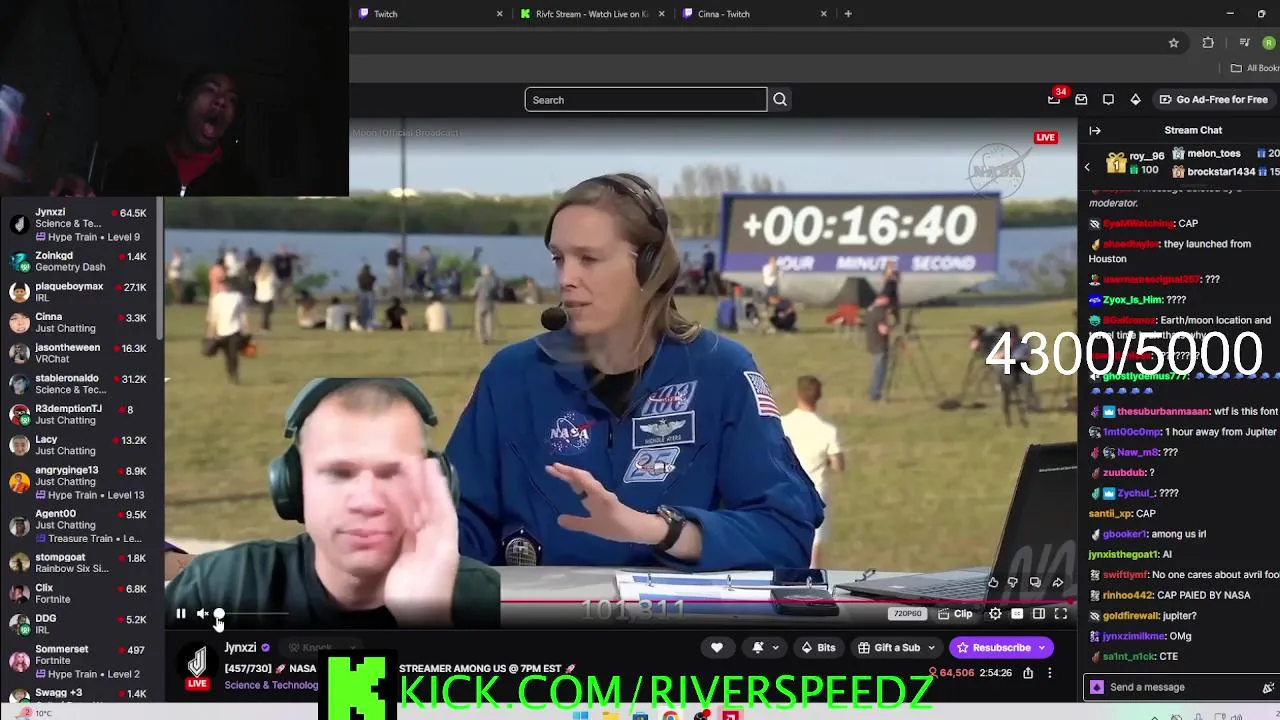Open Sommerset's Fortnite channel
This screenshot has height=720, width=1280.
[82, 661]
